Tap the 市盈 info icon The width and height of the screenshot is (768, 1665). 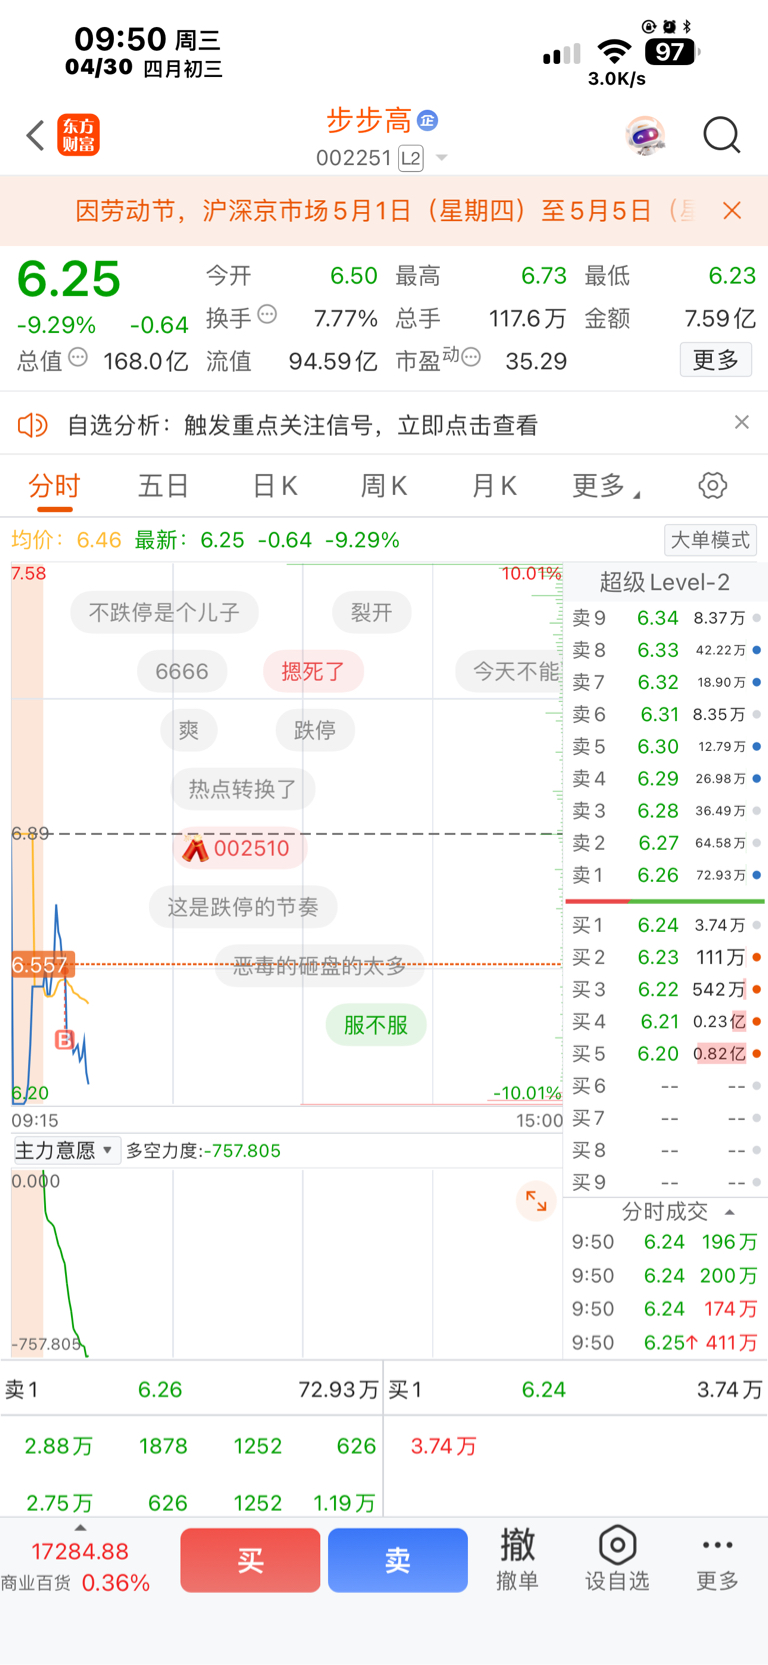pyautogui.click(x=471, y=357)
